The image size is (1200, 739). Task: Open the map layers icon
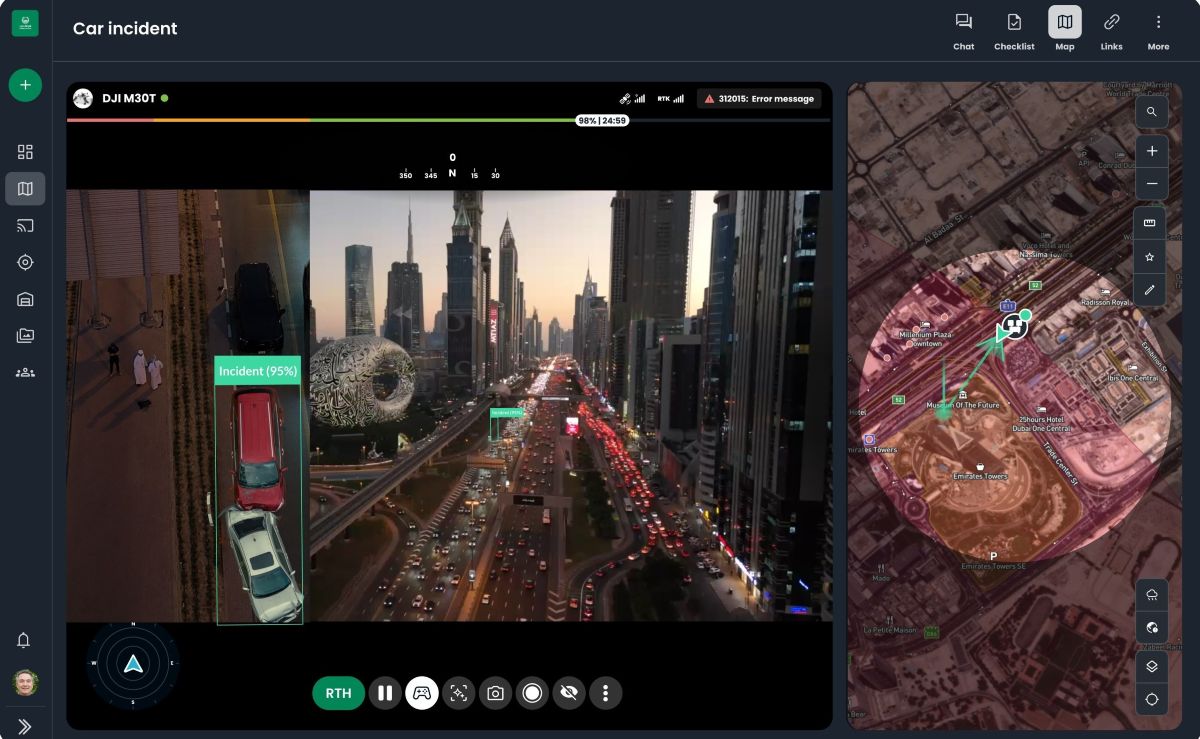point(1151,666)
